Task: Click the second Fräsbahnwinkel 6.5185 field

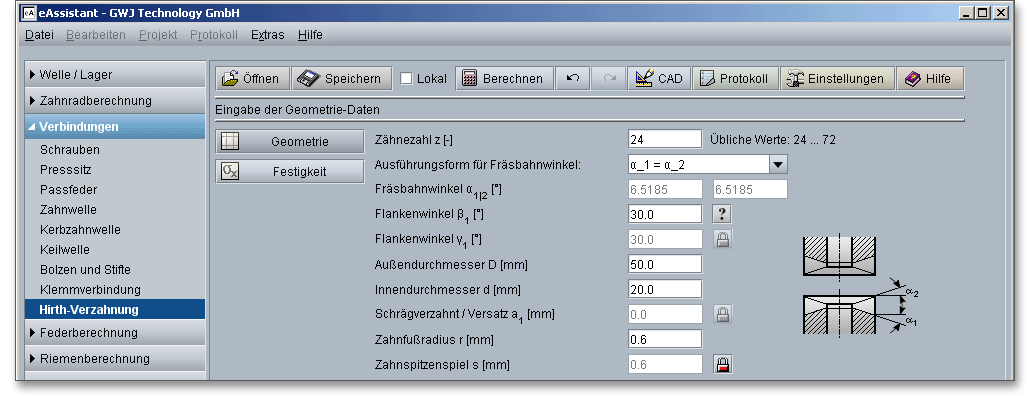Action: (x=750, y=189)
